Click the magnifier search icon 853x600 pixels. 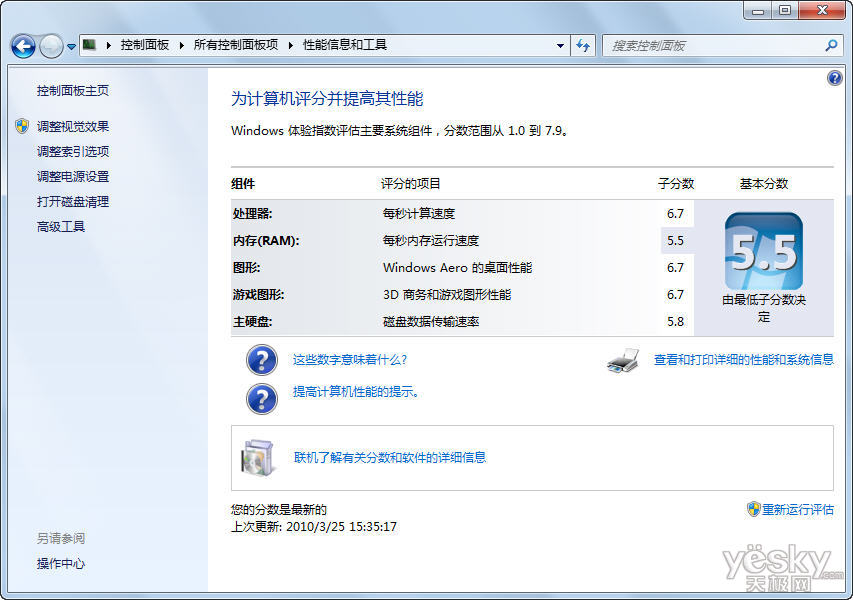(831, 46)
